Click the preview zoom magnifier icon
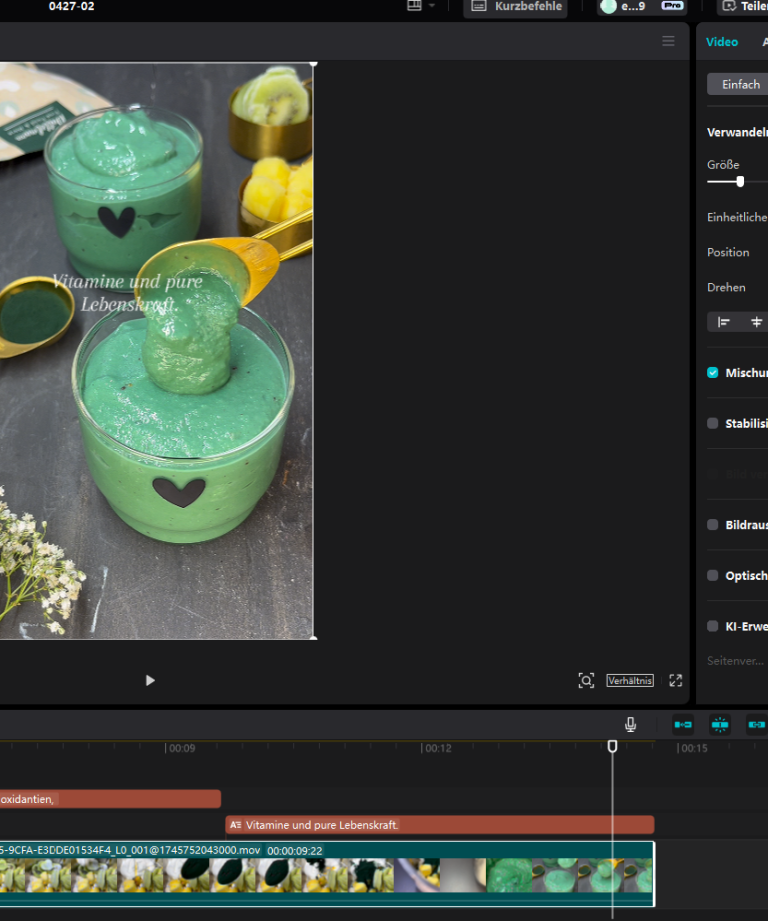Viewport: 768px width, 921px height. click(x=586, y=680)
